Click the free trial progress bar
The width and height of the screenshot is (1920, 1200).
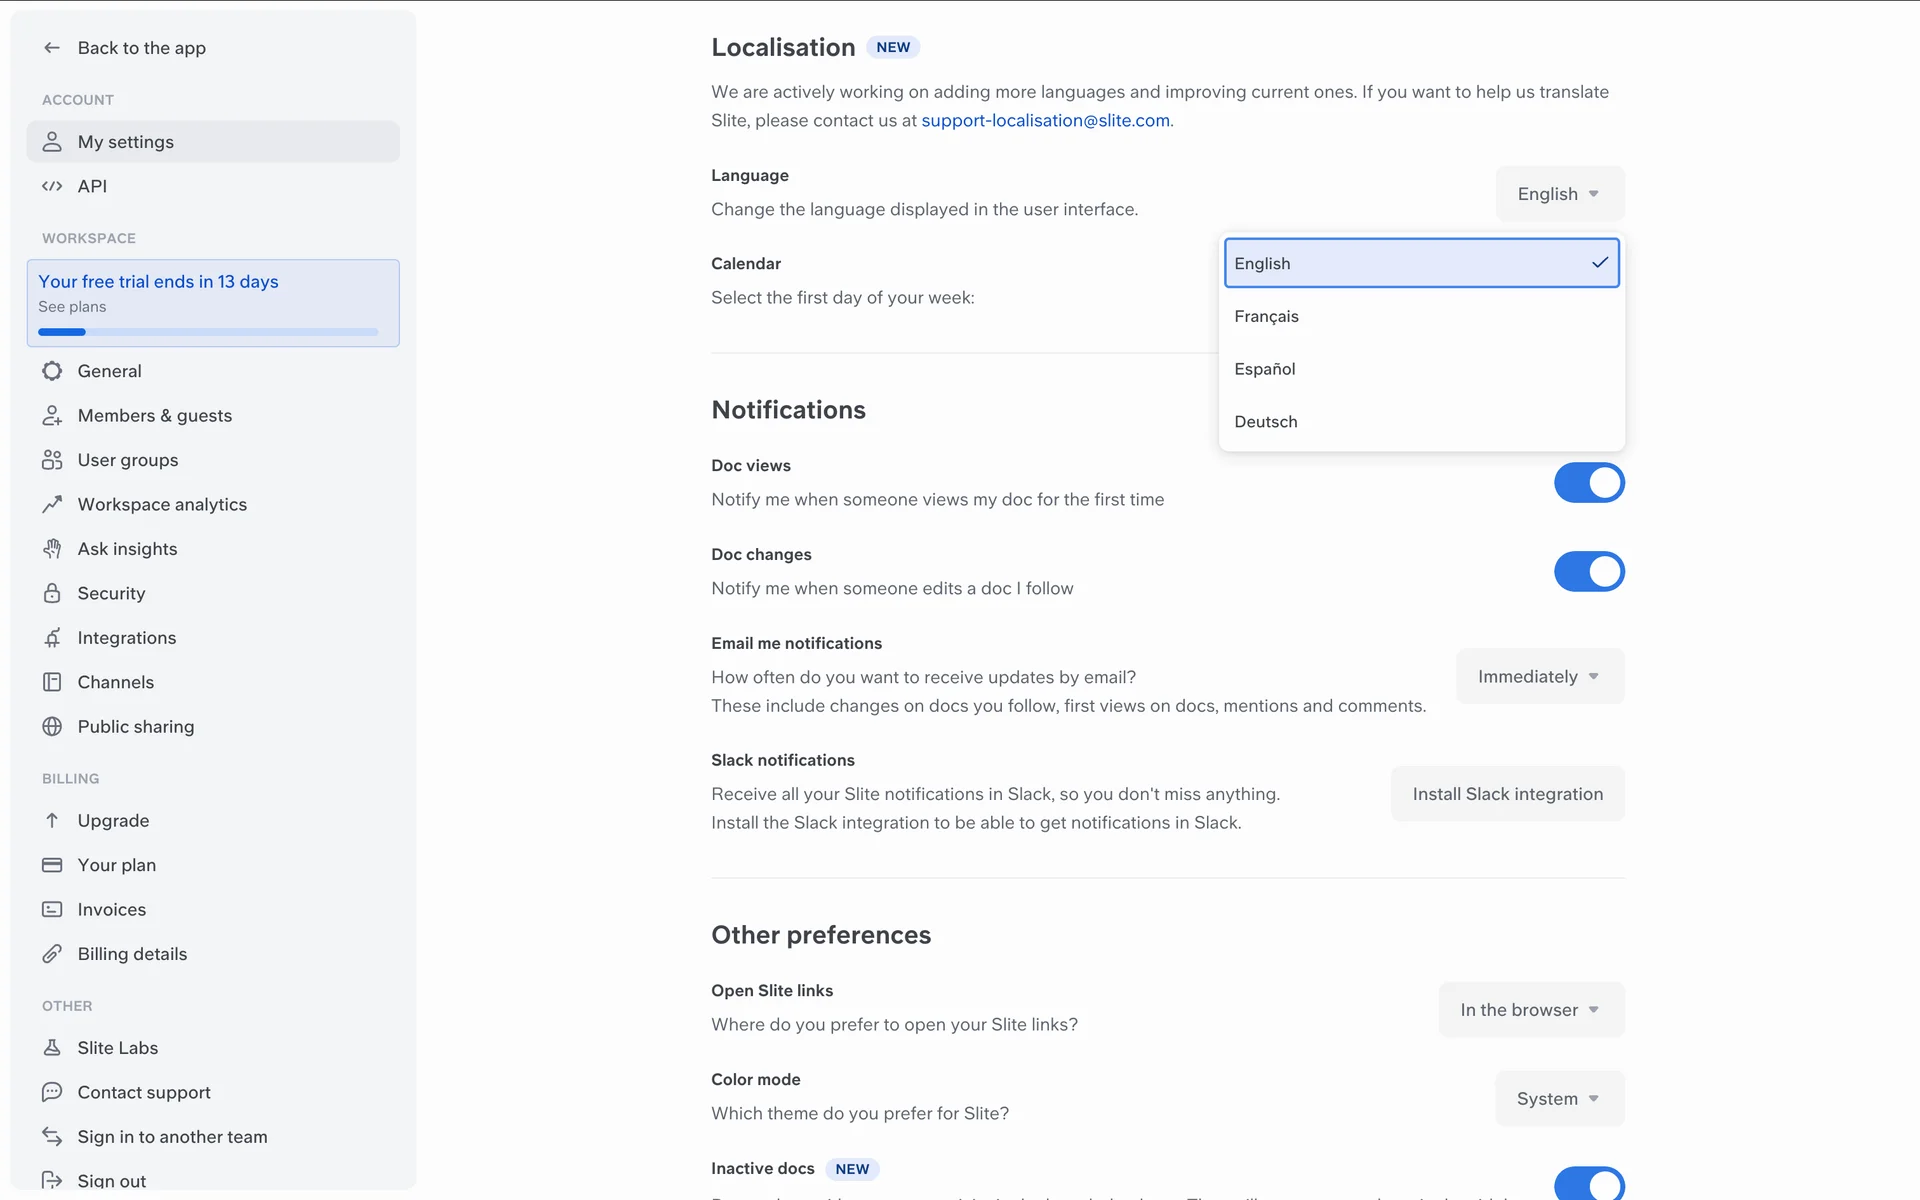(x=208, y=332)
